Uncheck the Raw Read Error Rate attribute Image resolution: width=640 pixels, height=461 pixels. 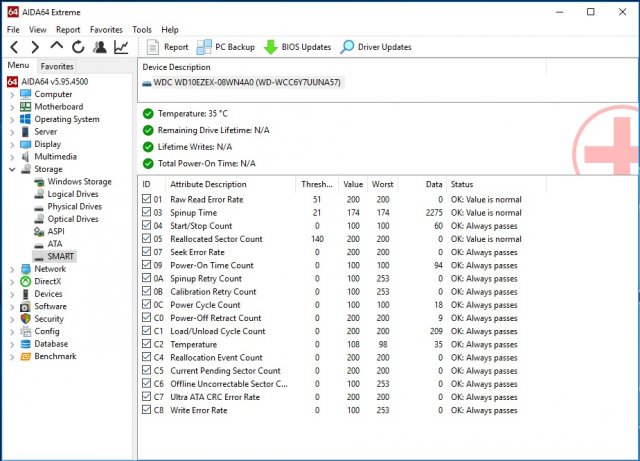pos(147,200)
